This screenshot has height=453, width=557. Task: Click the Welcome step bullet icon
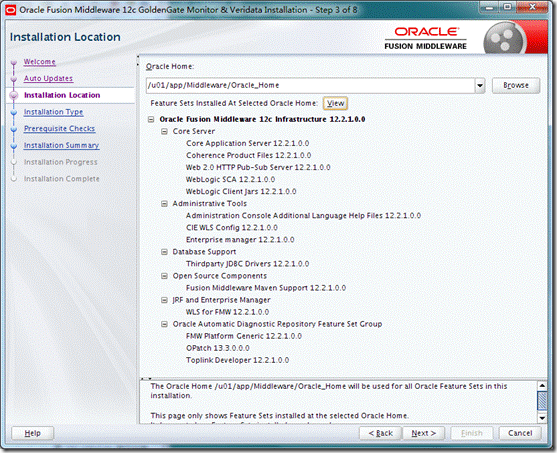(x=14, y=63)
